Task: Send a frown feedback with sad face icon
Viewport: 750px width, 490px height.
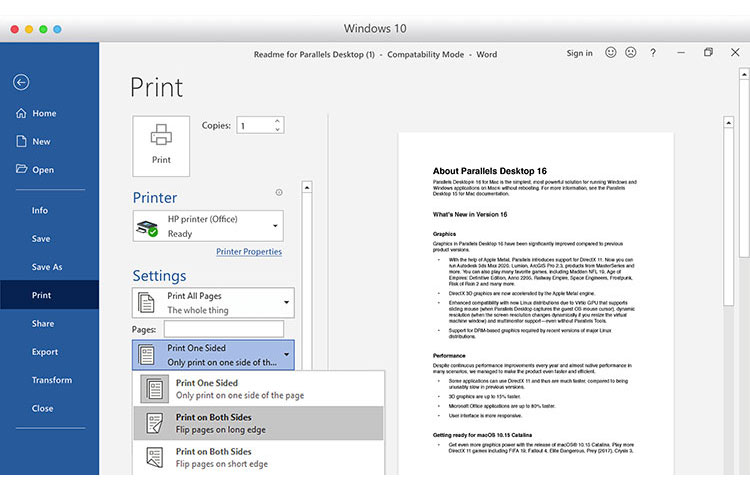Action: pyautogui.click(x=630, y=53)
